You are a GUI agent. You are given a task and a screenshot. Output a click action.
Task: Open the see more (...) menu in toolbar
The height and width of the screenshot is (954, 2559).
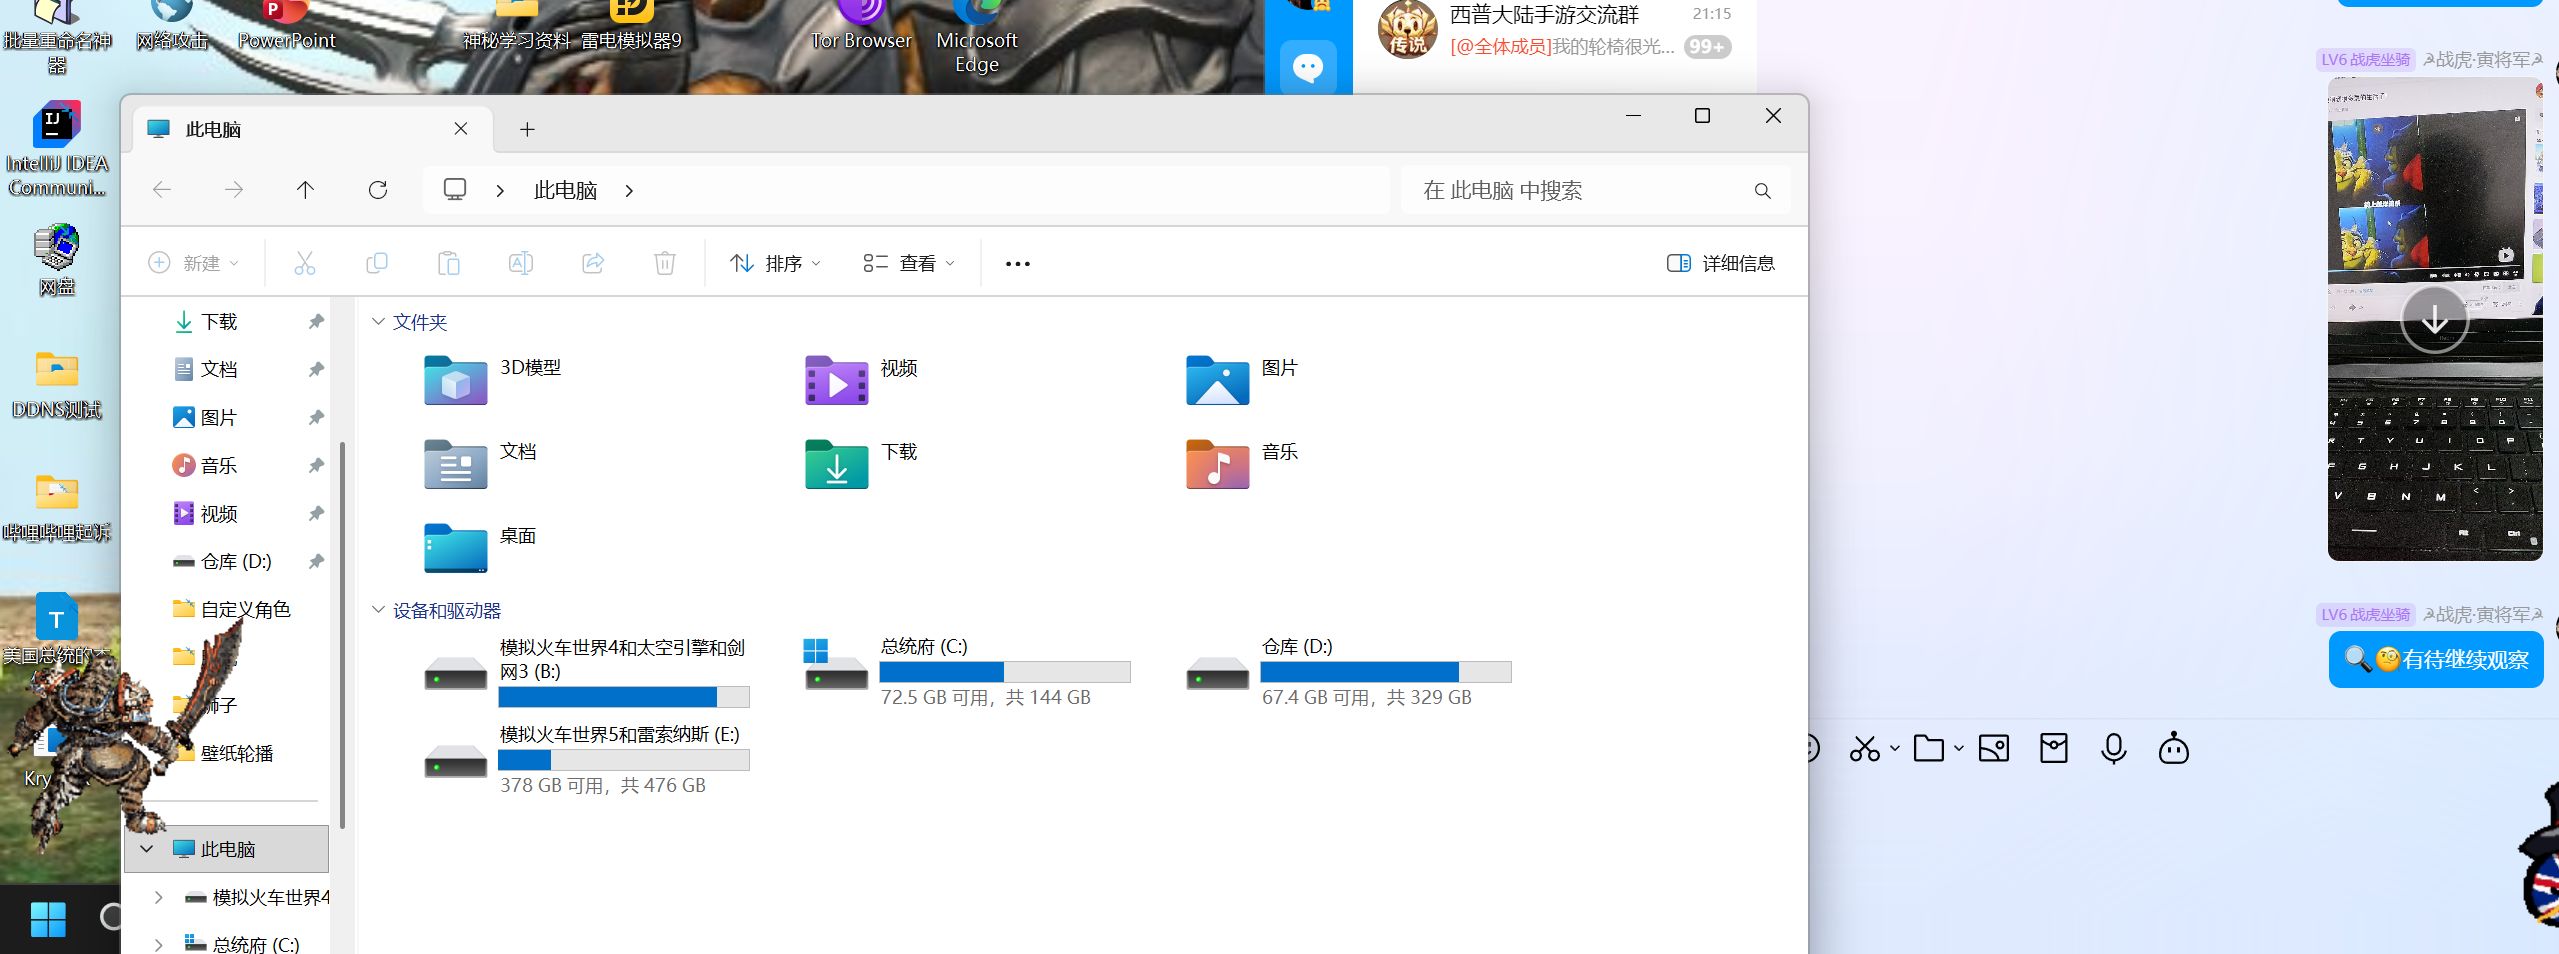coord(1018,263)
